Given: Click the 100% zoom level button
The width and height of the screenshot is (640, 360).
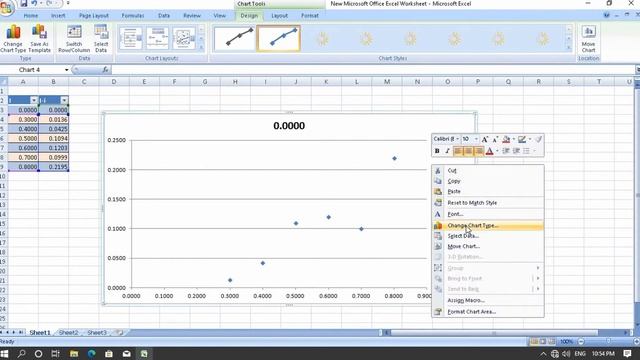Looking at the screenshot, I should coord(567,341).
